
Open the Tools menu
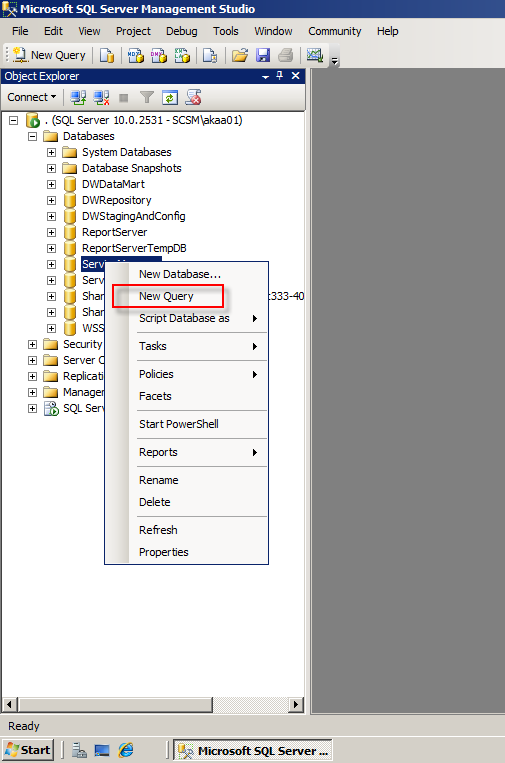click(226, 31)
